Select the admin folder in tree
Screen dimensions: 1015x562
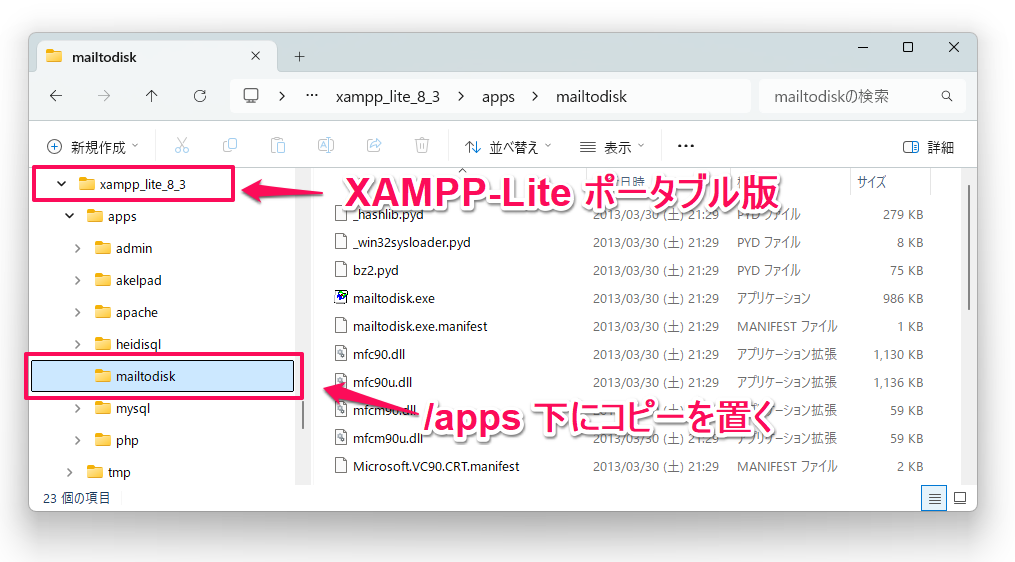pos(134,248)
